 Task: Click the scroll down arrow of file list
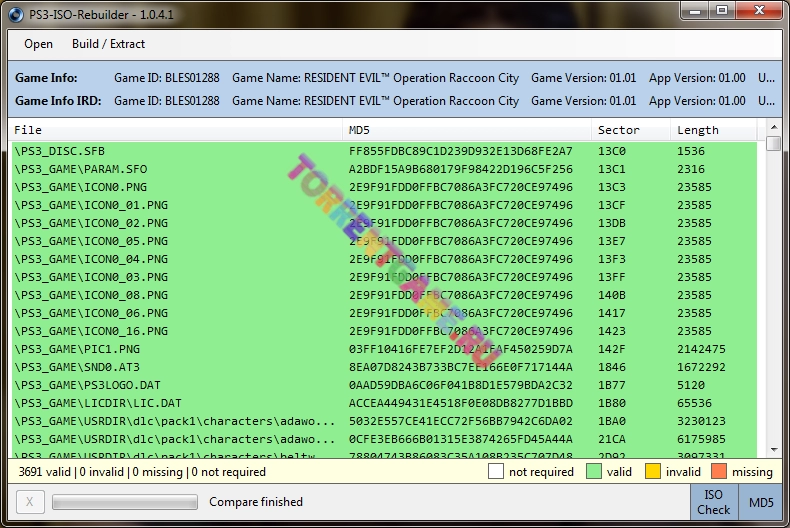pyautogui.click(x=773, y=451)
